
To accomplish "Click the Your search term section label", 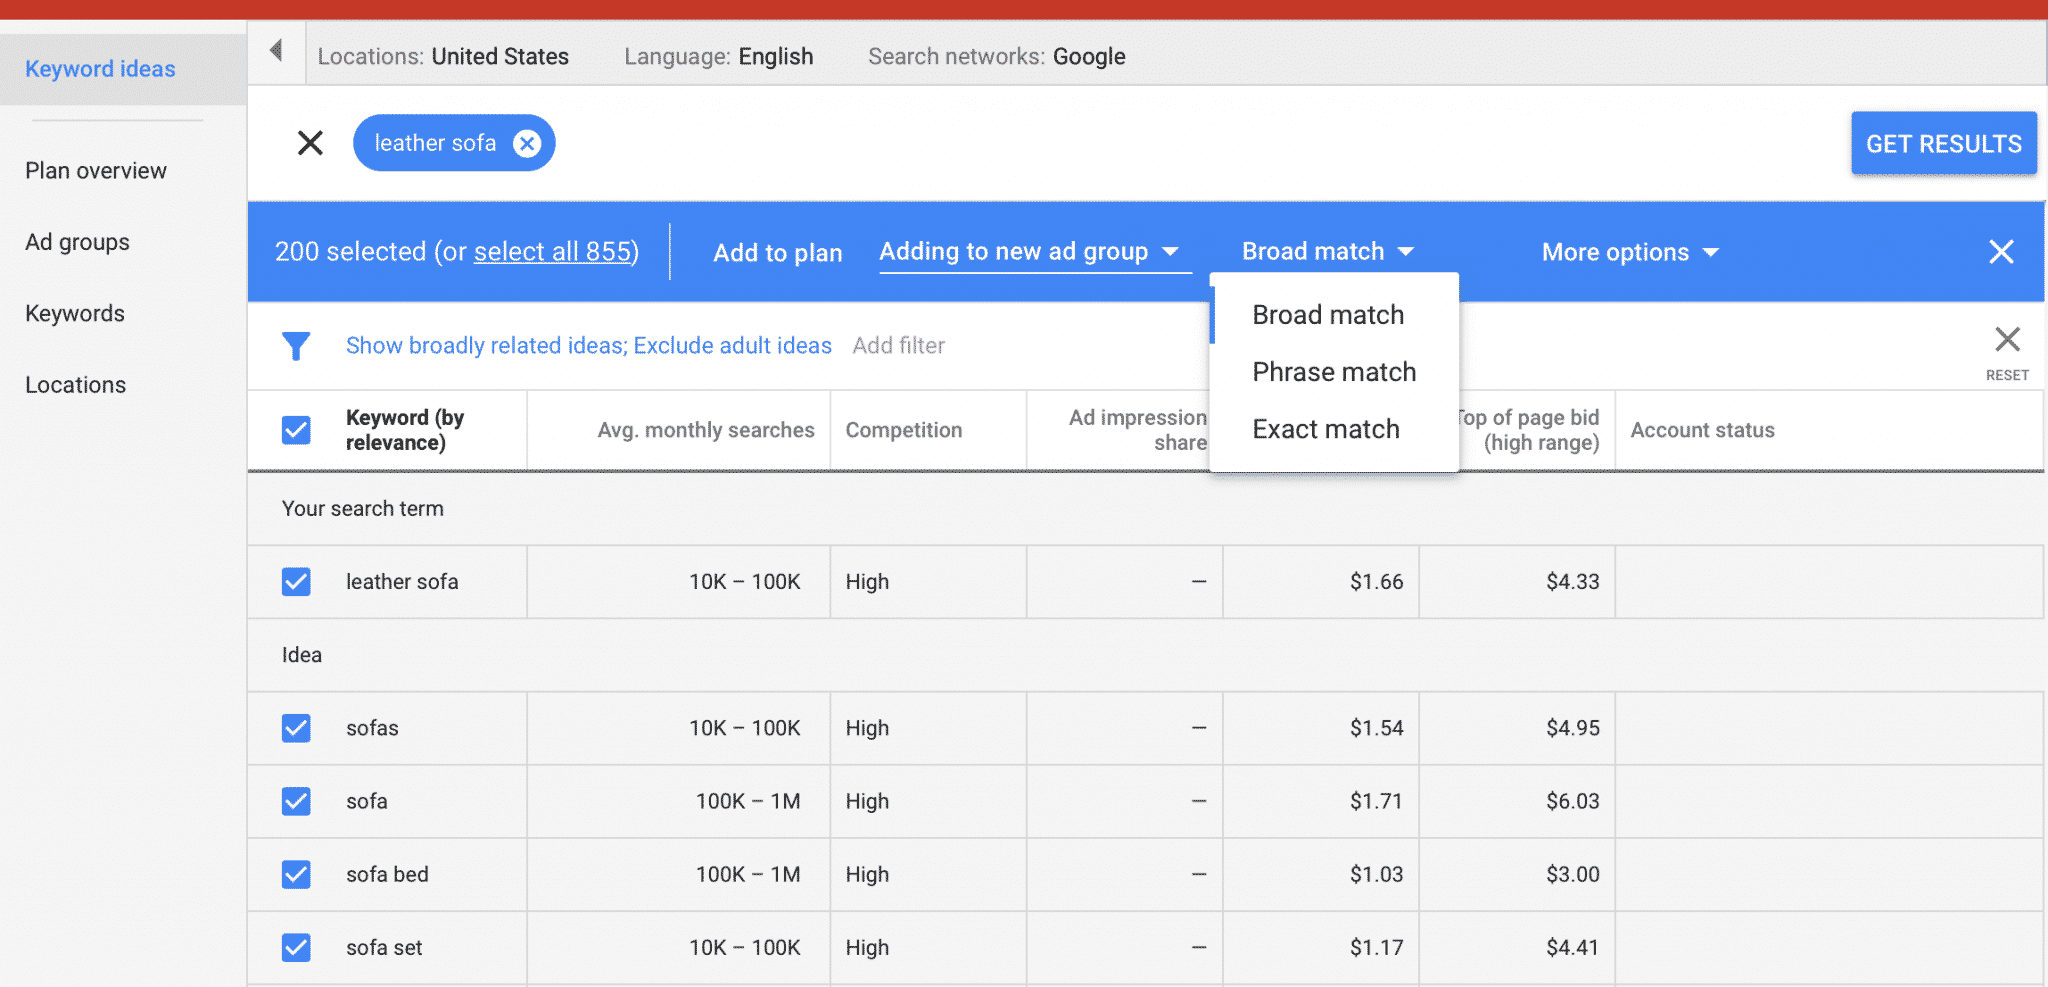I will 362,508.
